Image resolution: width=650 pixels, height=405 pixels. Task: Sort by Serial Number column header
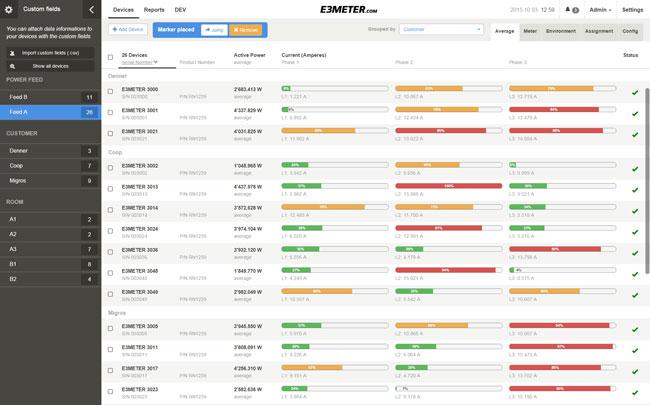[x=139, y=62]
